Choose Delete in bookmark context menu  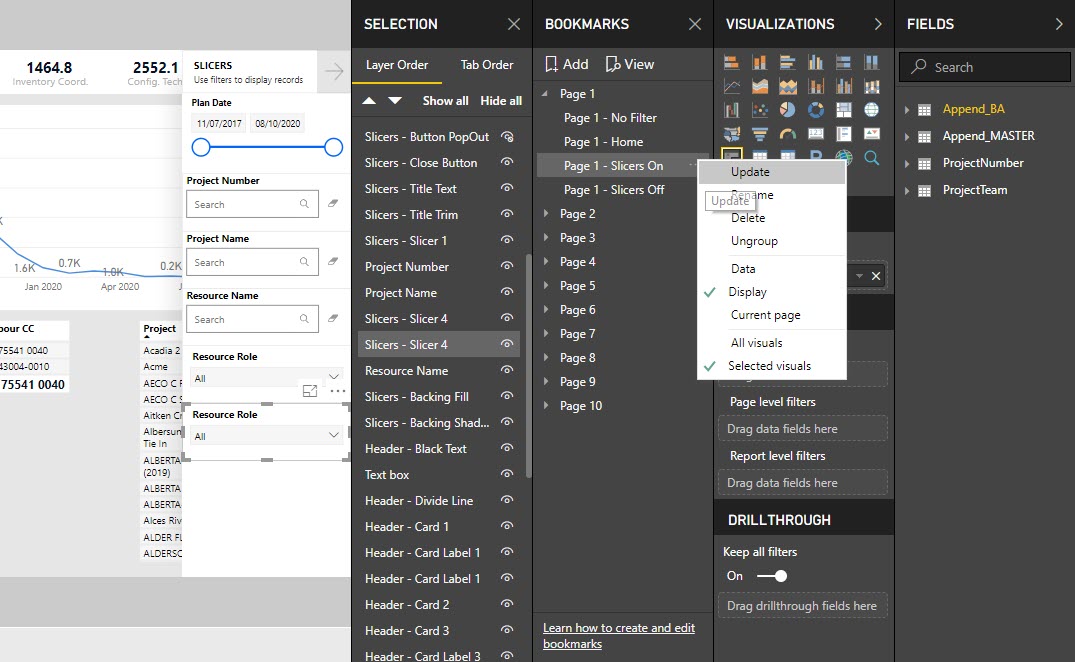[x=747, y=218]
